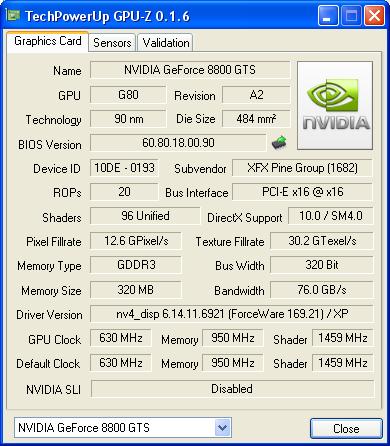Click Pixel Fillrate value 12.6 GPixel/s
Image resolution: width=390 pixels, height=446 pixels.
point(136,241)
